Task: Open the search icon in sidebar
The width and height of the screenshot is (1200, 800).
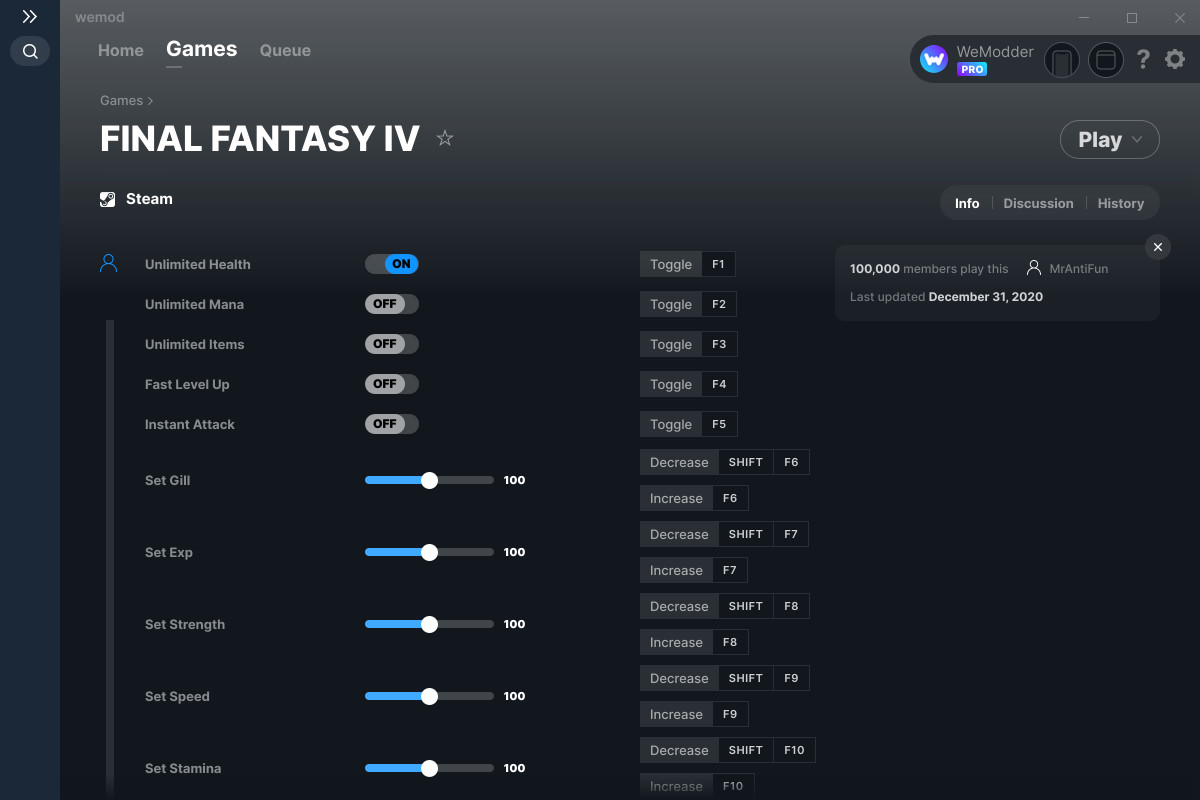Action: [x=30, y=51]
